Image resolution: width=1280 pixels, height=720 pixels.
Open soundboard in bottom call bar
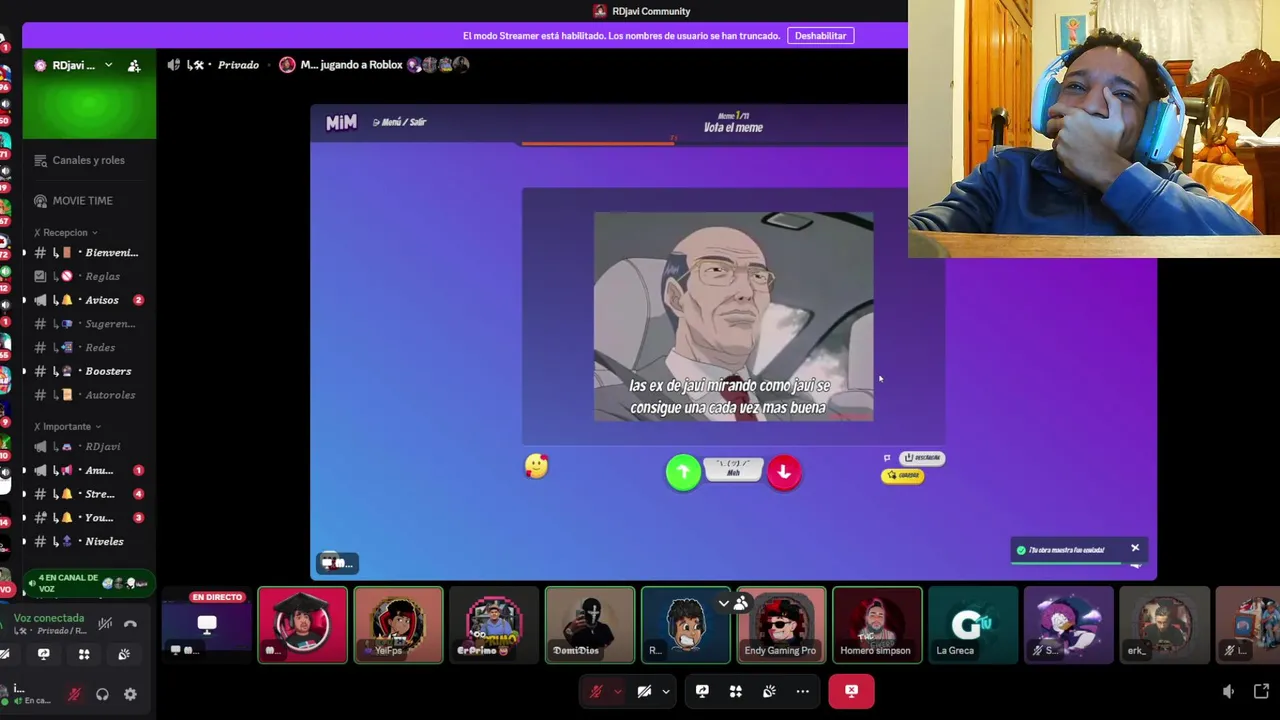tap(769, 691)
